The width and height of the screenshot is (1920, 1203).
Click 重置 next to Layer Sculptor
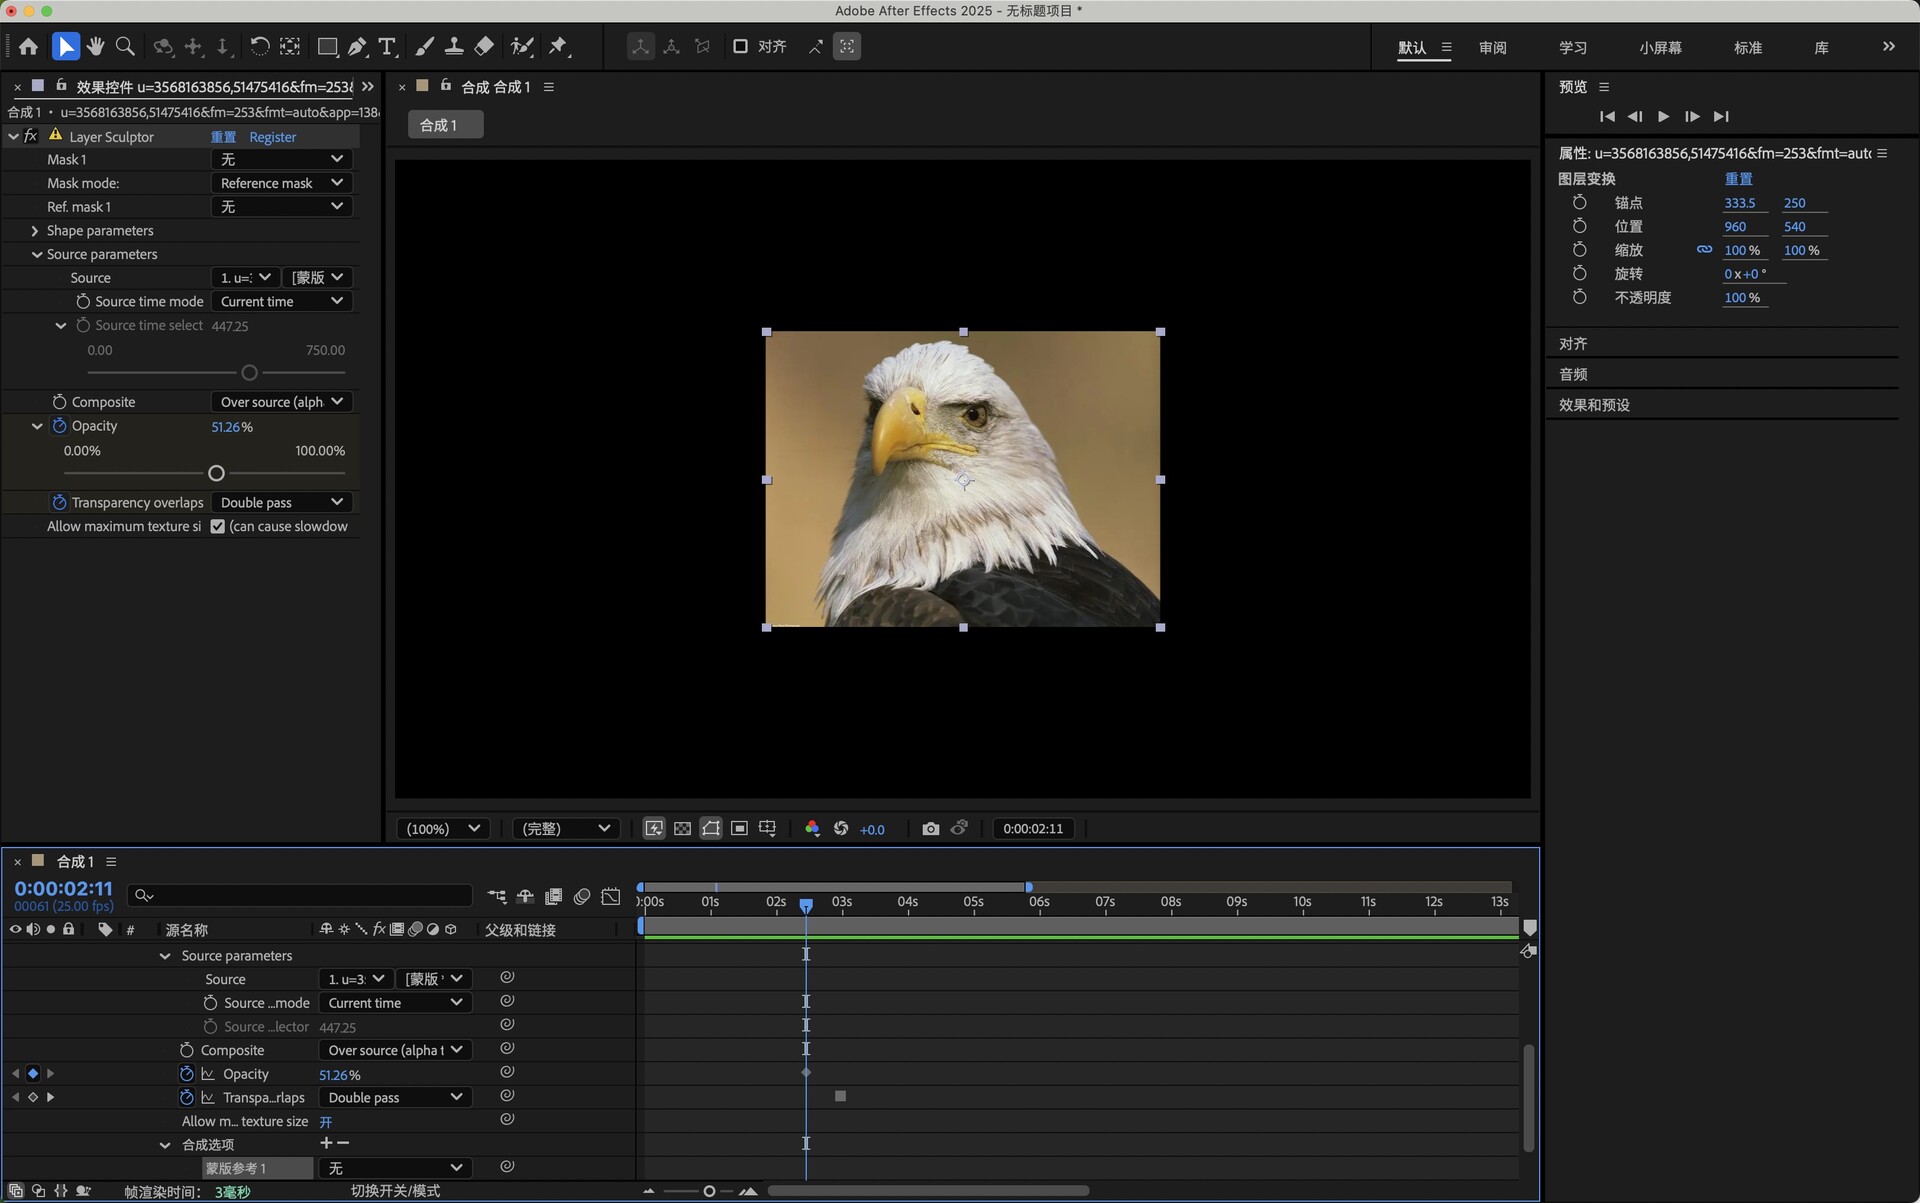tap(223, 137)
